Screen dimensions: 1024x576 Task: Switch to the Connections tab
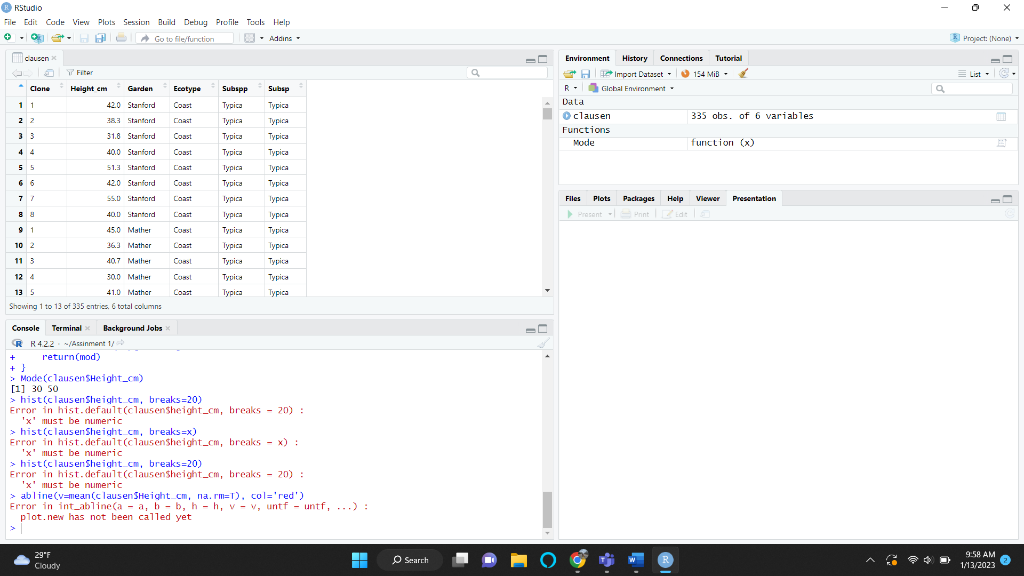click(681, 58)
